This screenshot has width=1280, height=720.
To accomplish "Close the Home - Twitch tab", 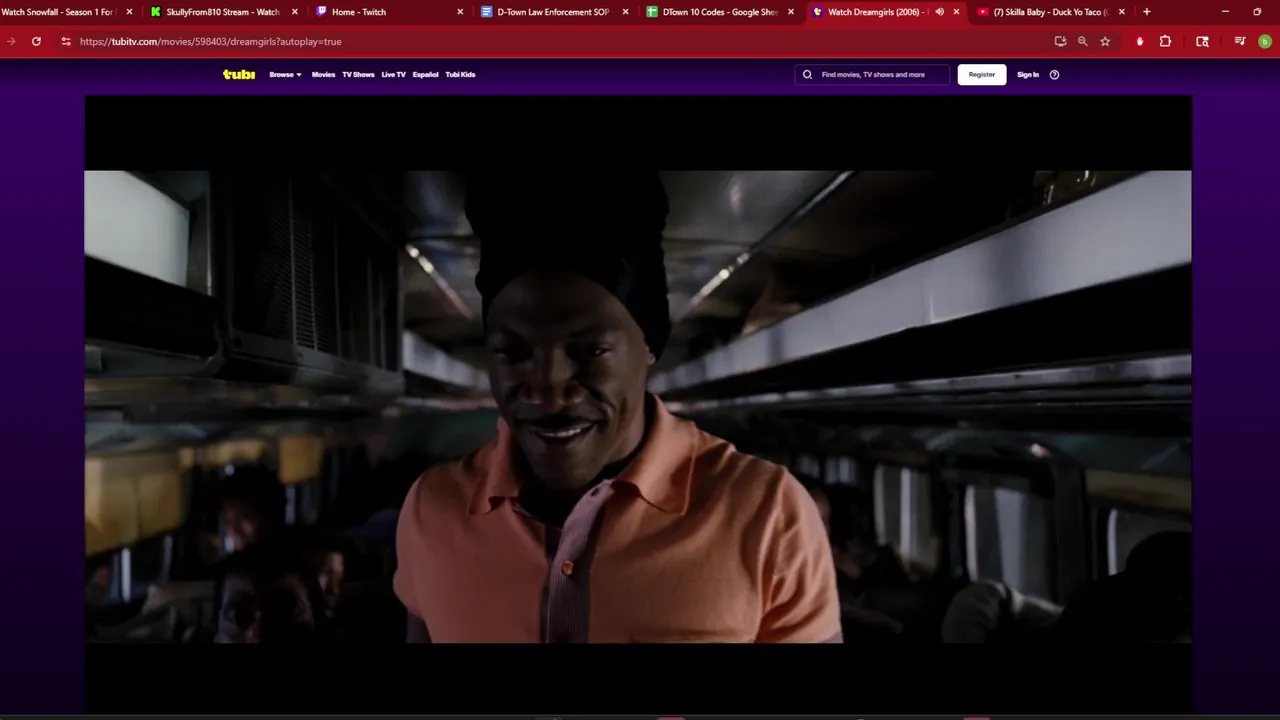I will click(460, 12).
